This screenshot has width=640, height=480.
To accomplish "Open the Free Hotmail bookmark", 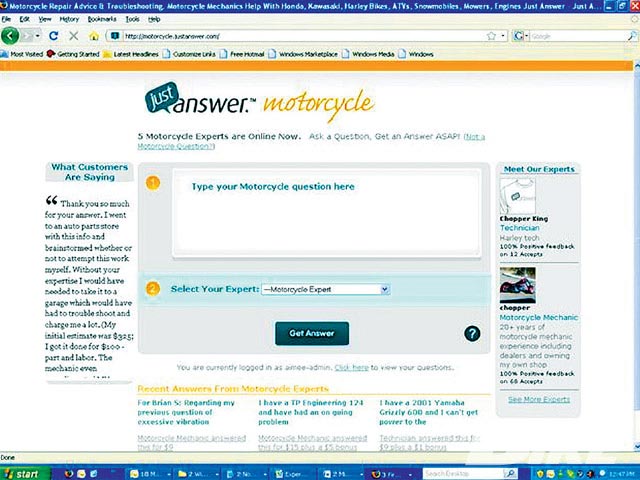I will point(242,54).
